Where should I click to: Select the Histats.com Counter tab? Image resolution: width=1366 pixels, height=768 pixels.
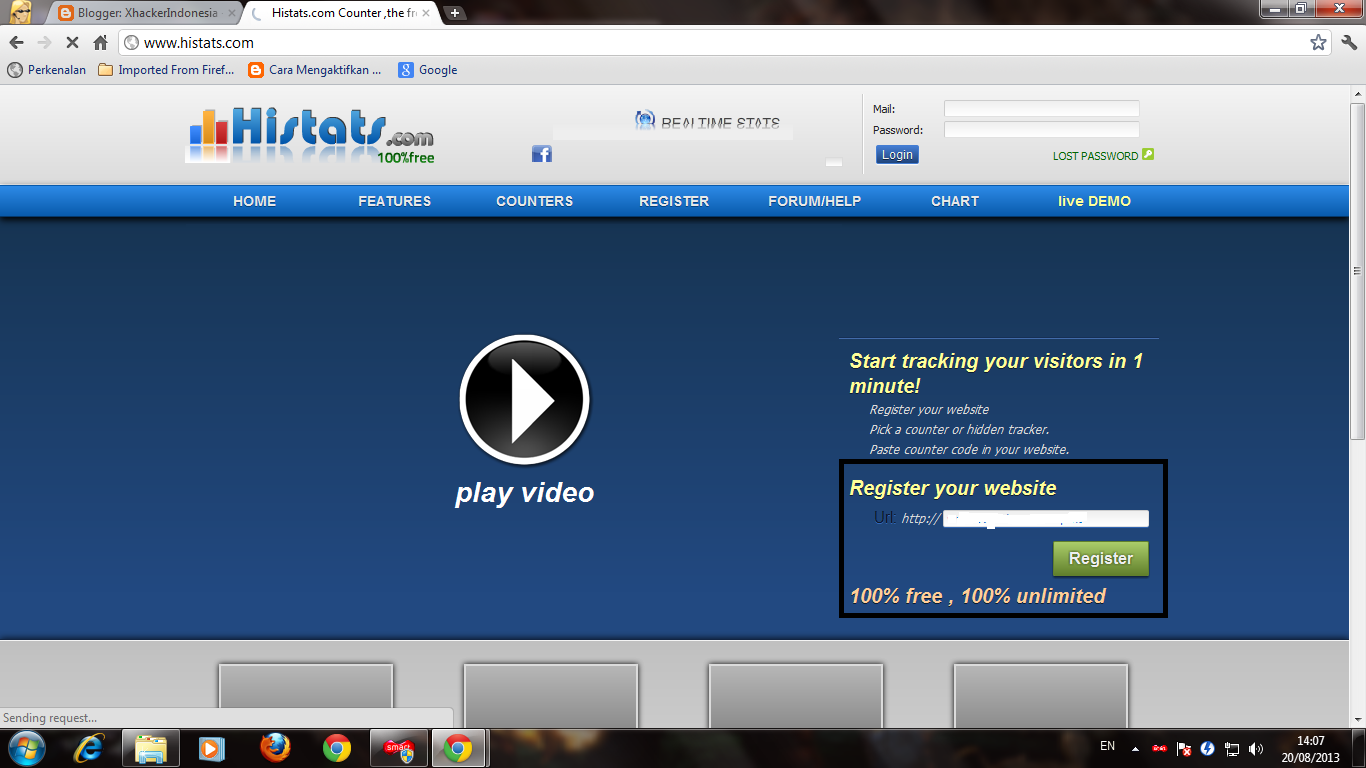coord(342,13)
